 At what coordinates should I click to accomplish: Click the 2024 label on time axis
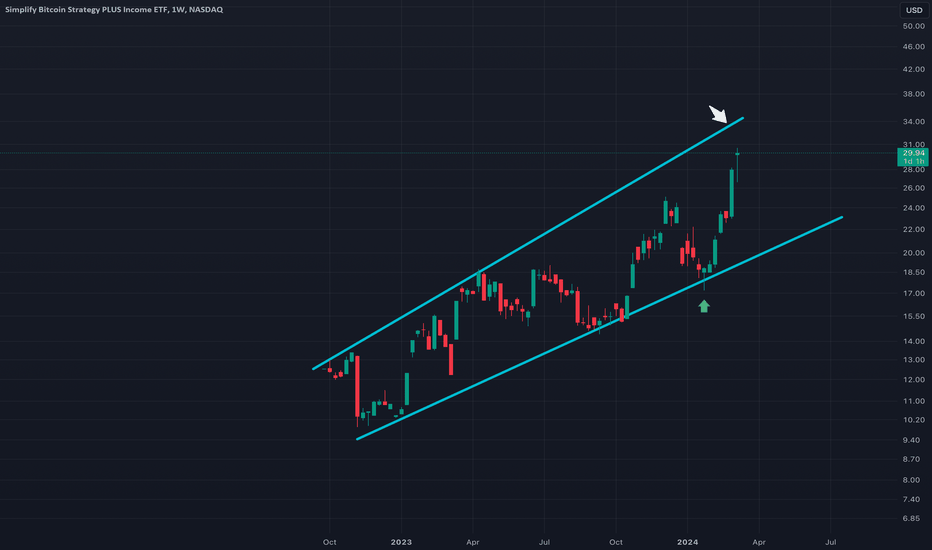pos(688,542)
